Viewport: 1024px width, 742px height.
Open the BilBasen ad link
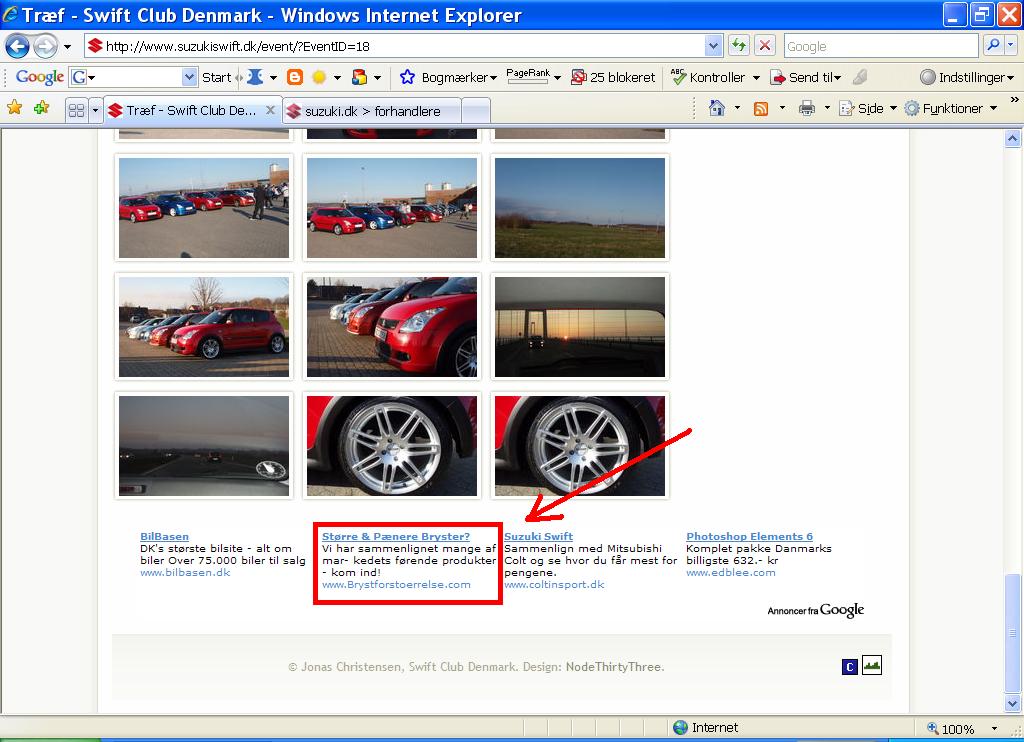point(164,537)
